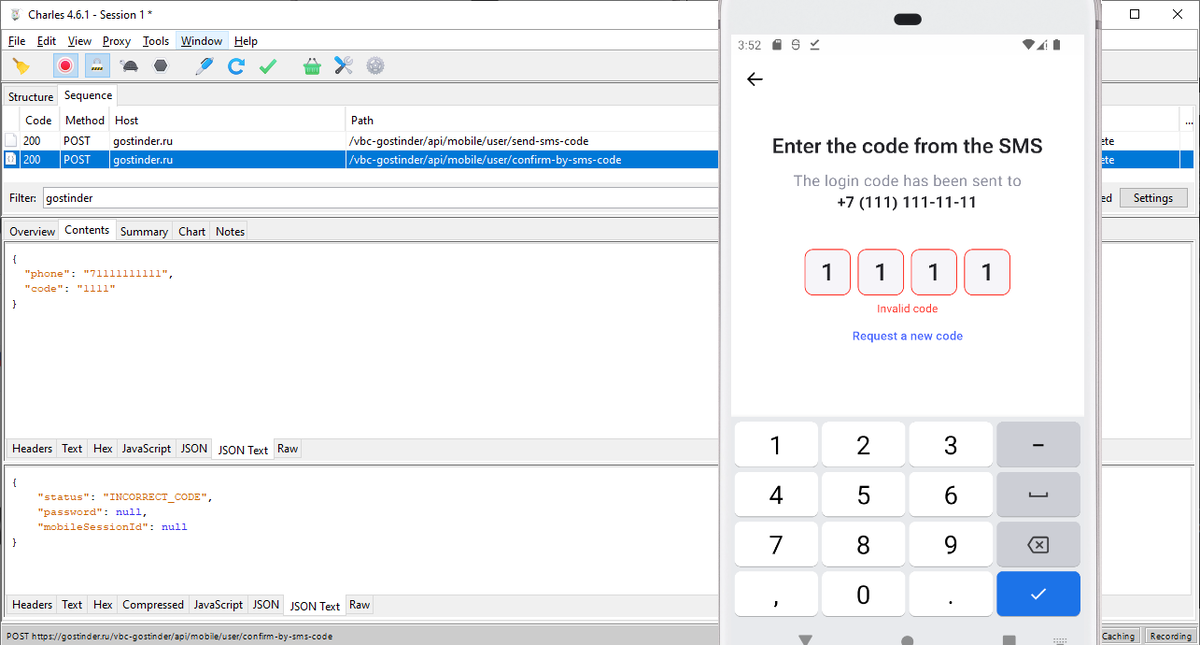Image resolution: width=1200 pixels, height=645 pixels.
Task: Toggle SSL proxying padlock icon
Action: point(97,66)
